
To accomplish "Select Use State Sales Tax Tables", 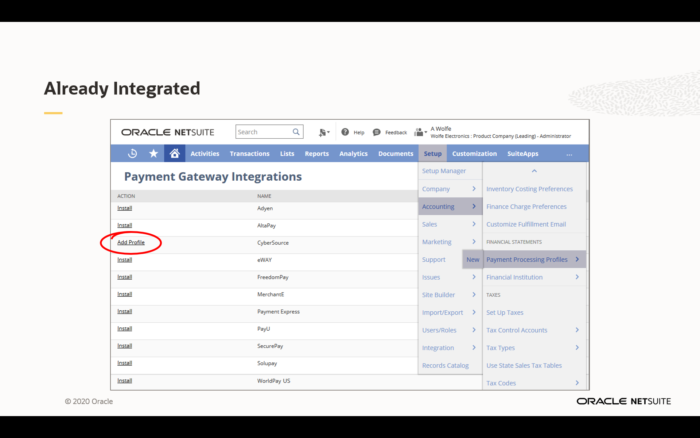I will 524,365.
